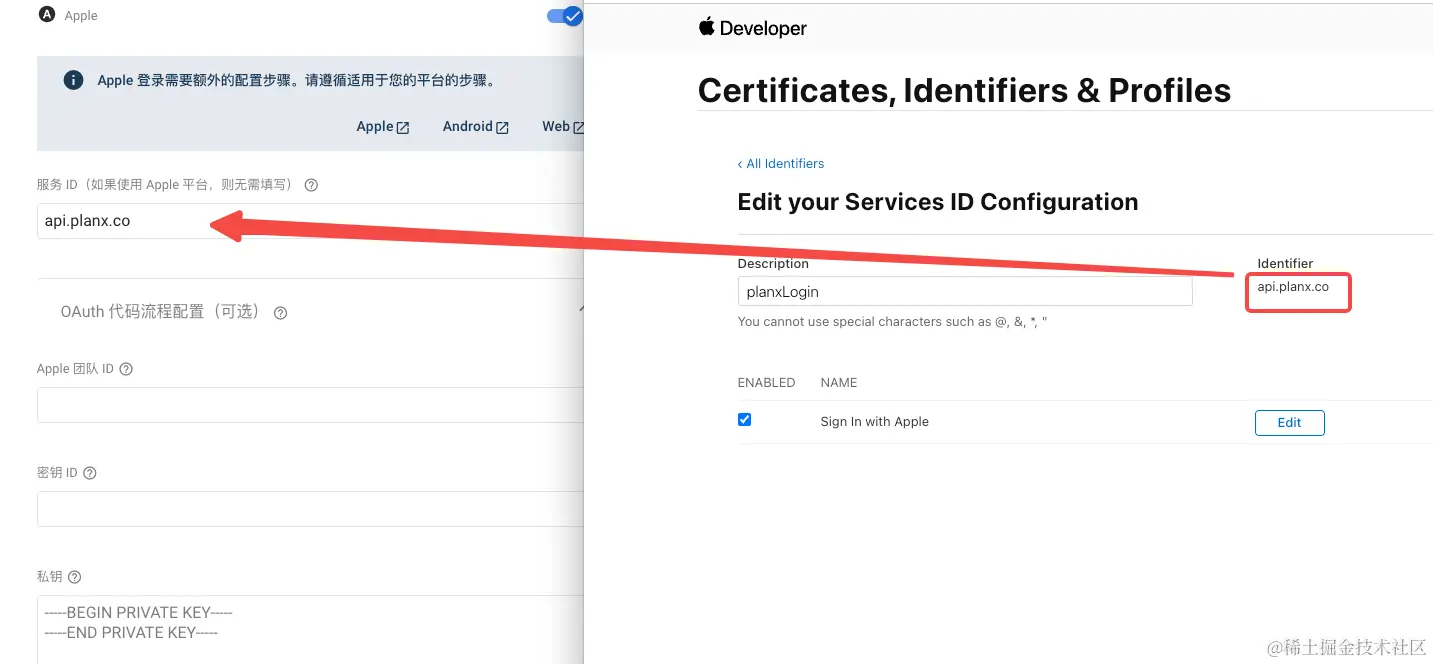Click the Sign In with Apple row name

click(x=874, y=422)
